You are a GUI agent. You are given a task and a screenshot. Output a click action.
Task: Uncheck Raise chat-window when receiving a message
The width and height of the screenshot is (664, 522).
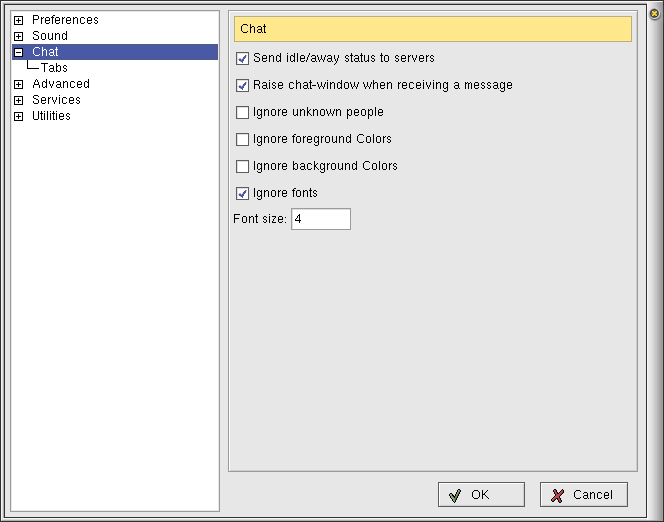[242, 86]
